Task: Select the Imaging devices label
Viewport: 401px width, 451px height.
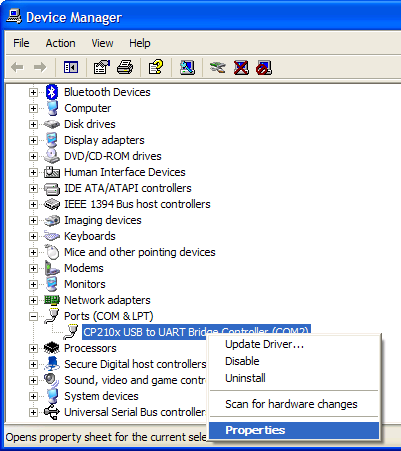Action: point(103,220)
